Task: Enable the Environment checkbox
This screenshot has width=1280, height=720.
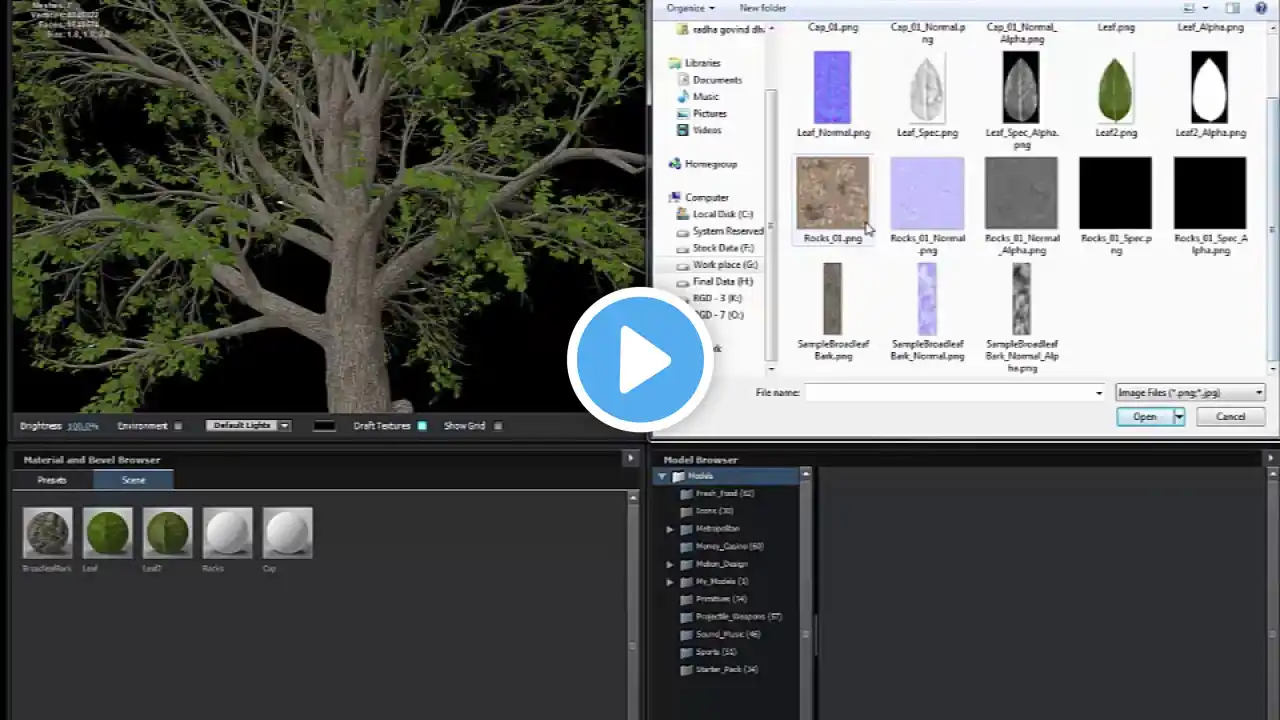Action: (178, 426)
